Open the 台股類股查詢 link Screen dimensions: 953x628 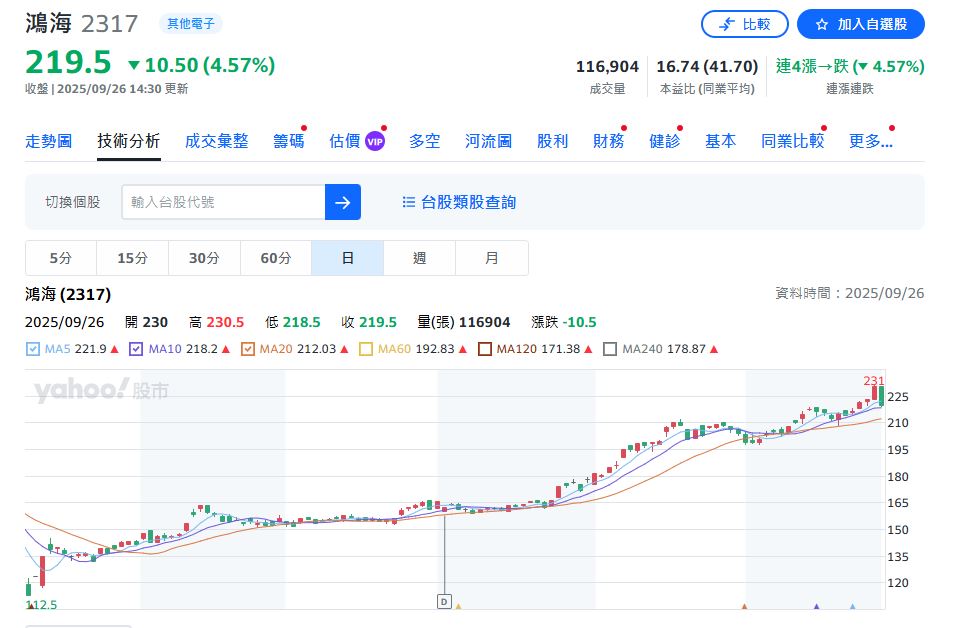[459, 202]
